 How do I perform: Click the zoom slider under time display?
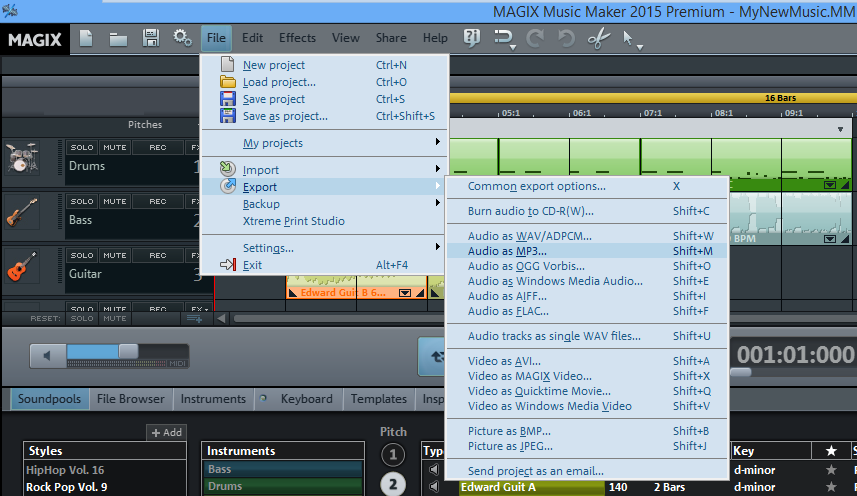click(741, 372)
